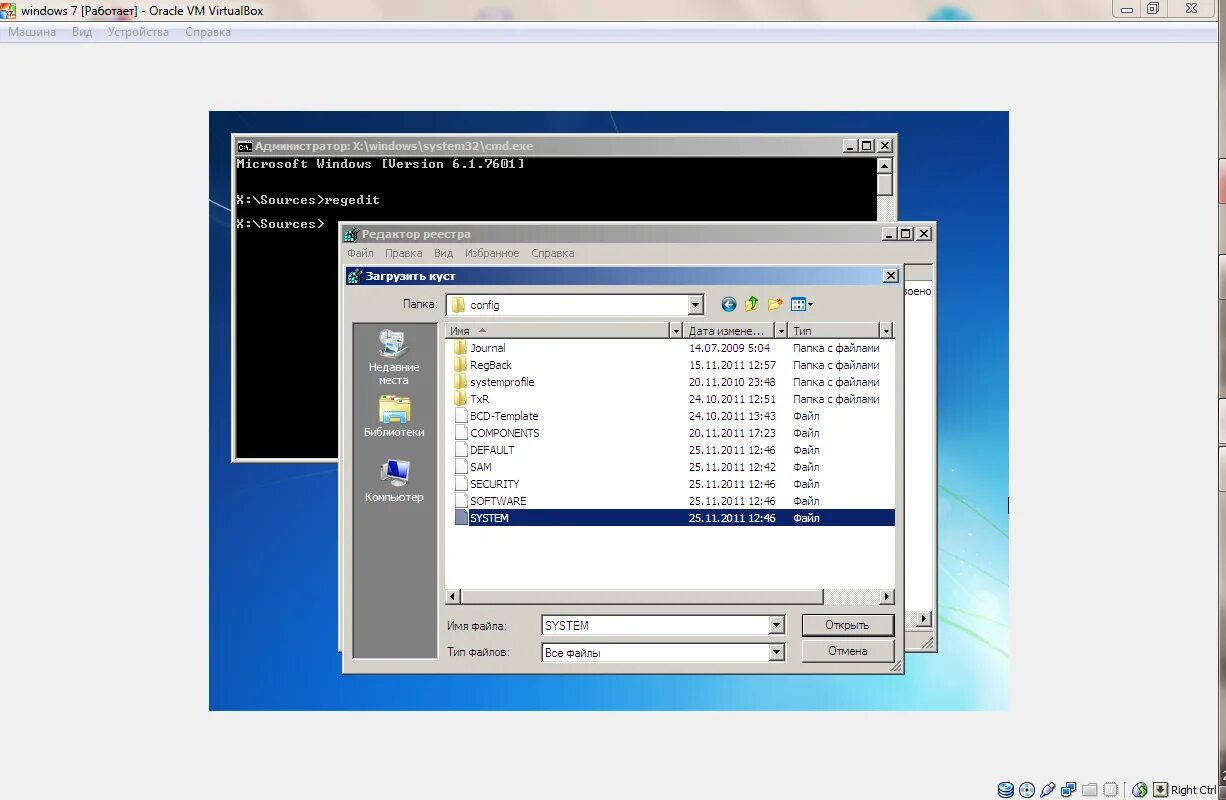Click VirtualBox network adapters indicator

(1069, 790)
